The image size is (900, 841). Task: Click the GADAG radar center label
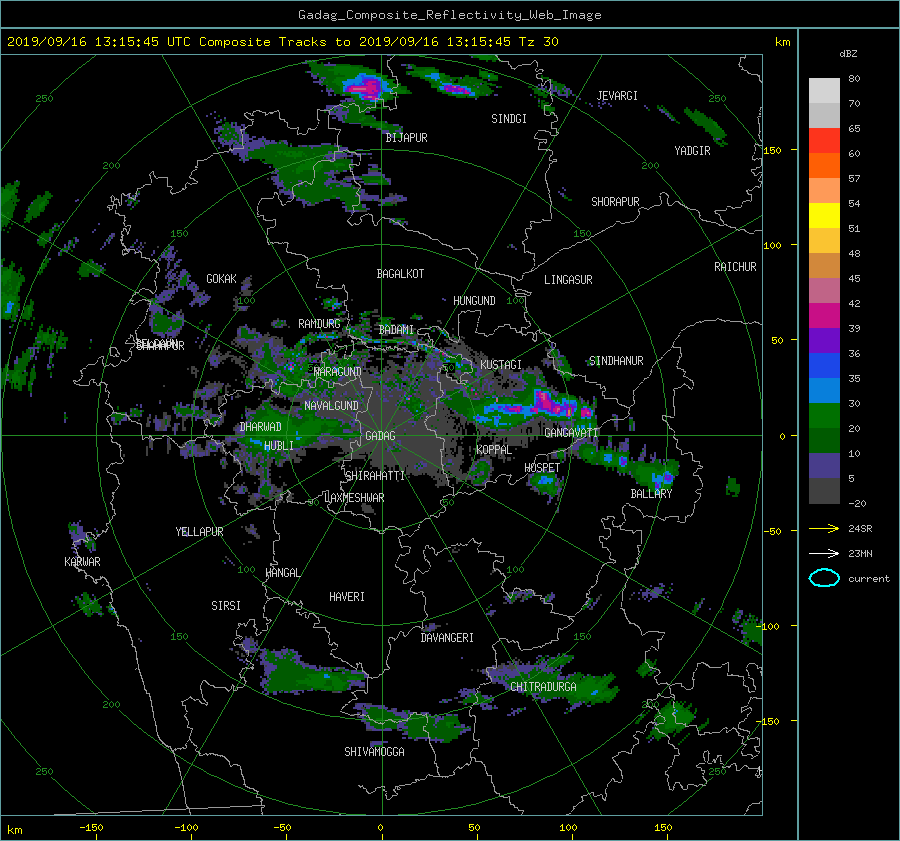coord(381,436)
